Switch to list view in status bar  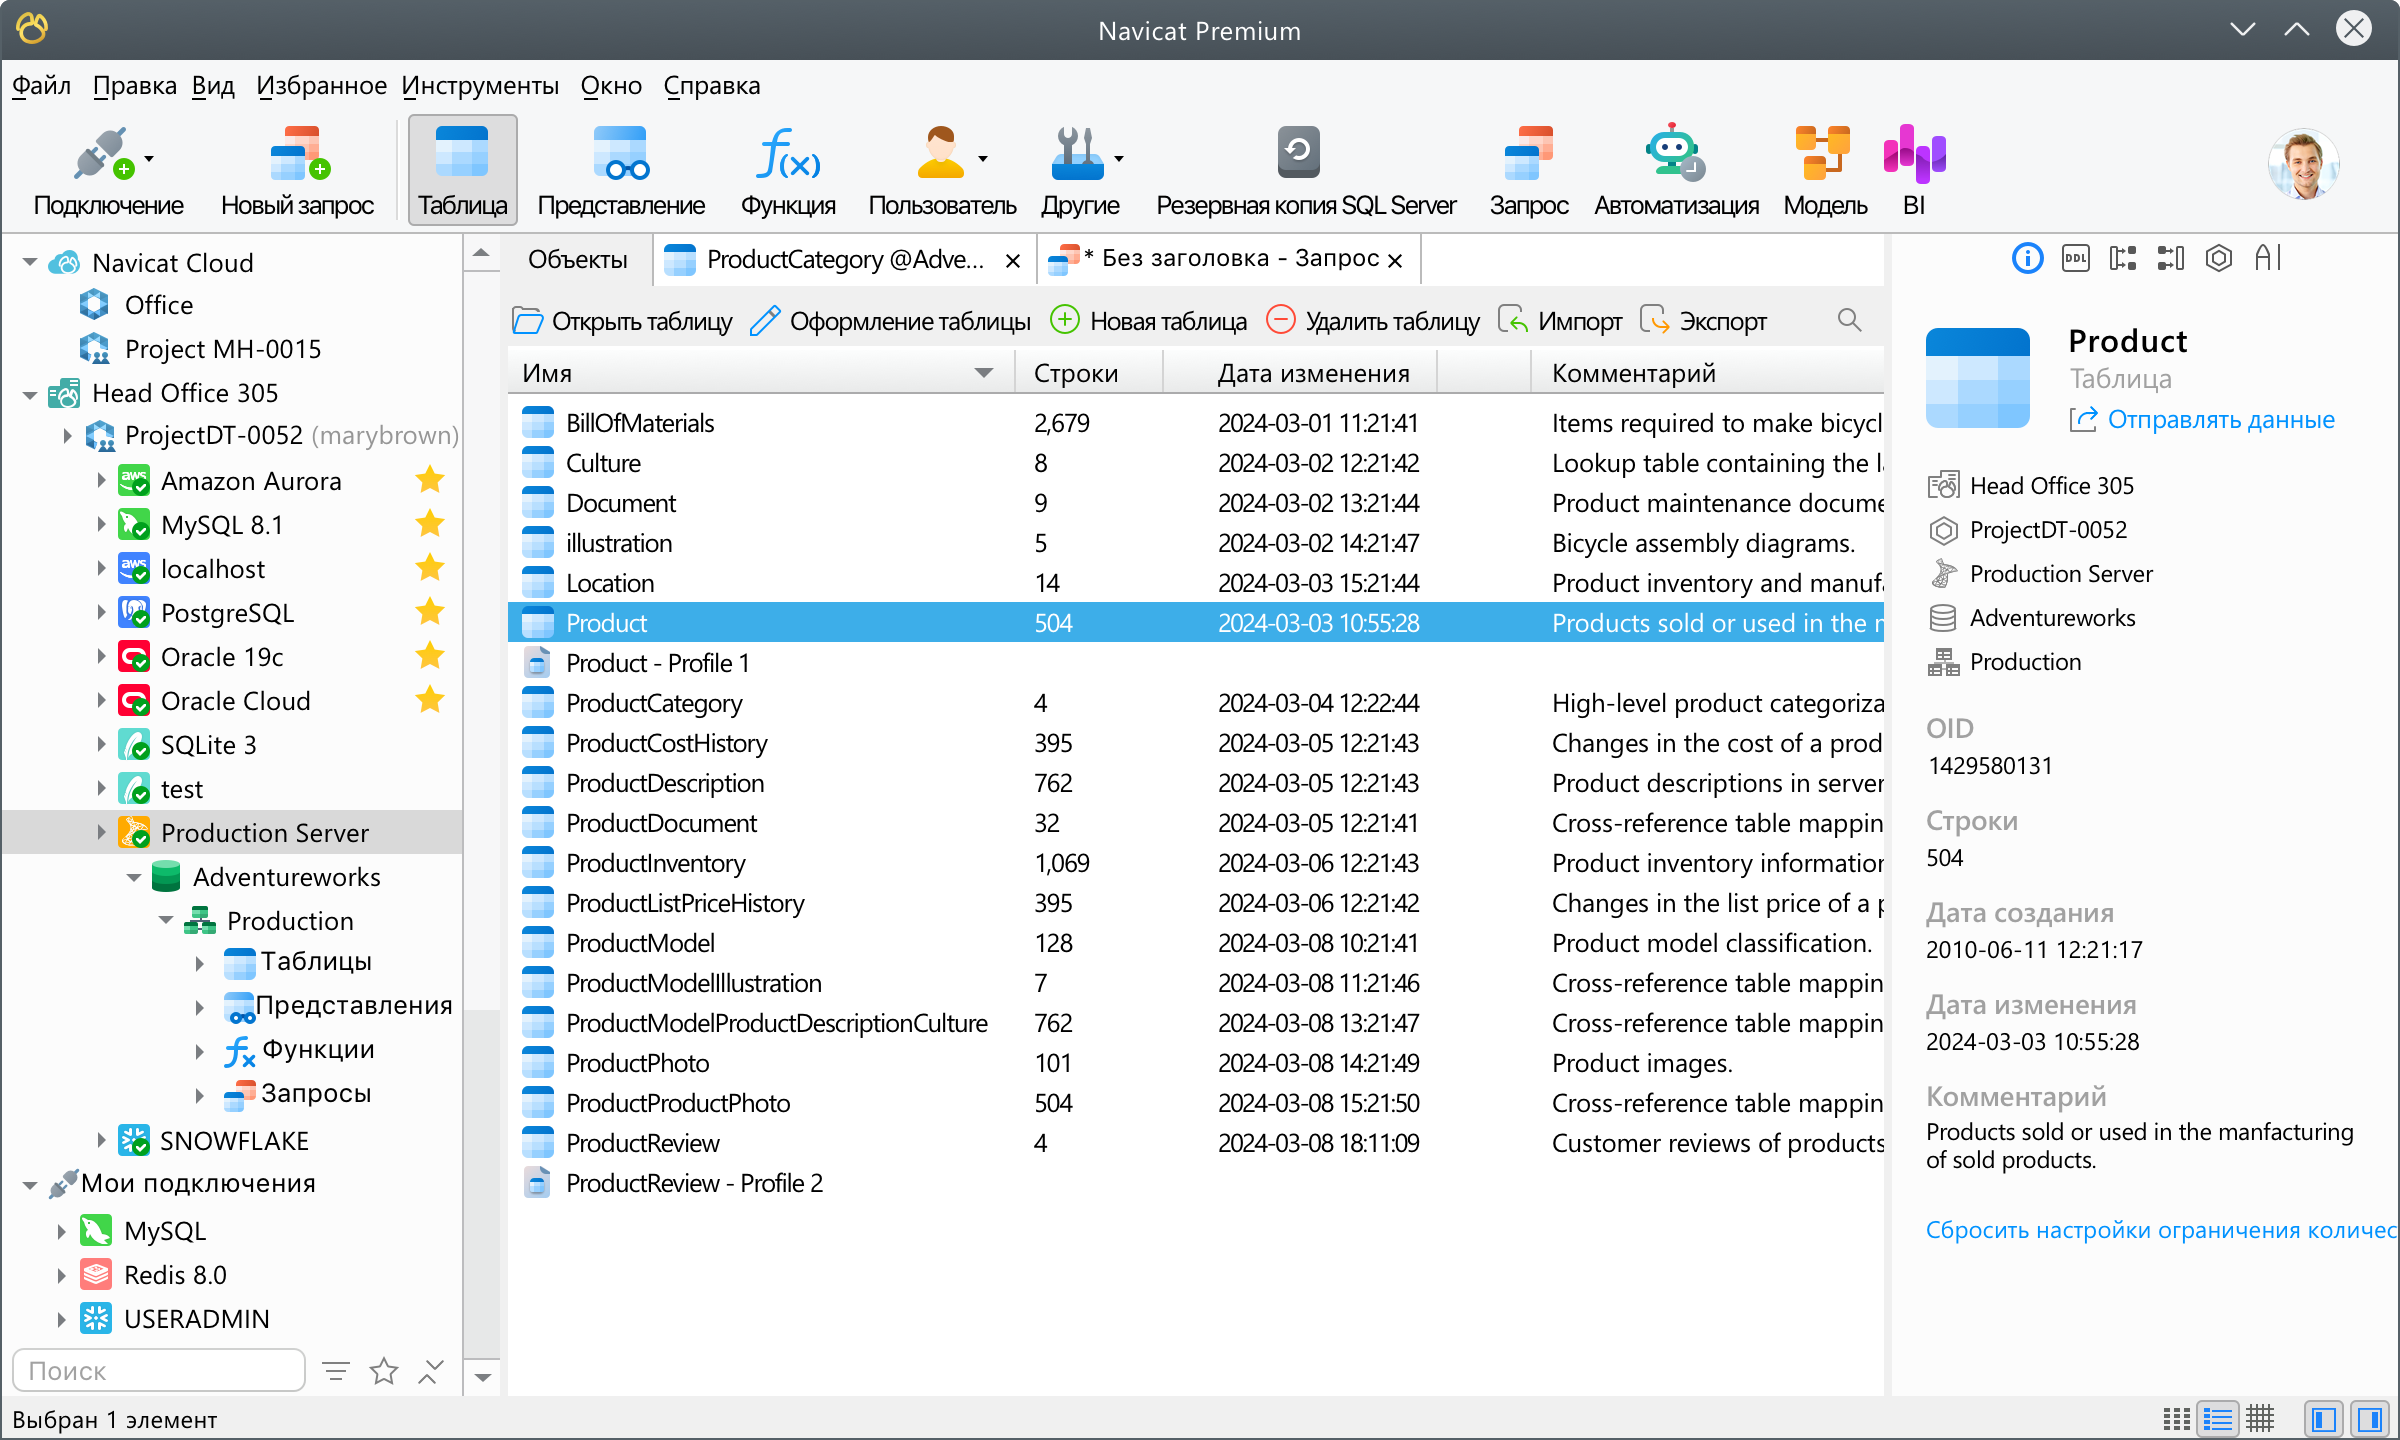pos(2217,1418)
